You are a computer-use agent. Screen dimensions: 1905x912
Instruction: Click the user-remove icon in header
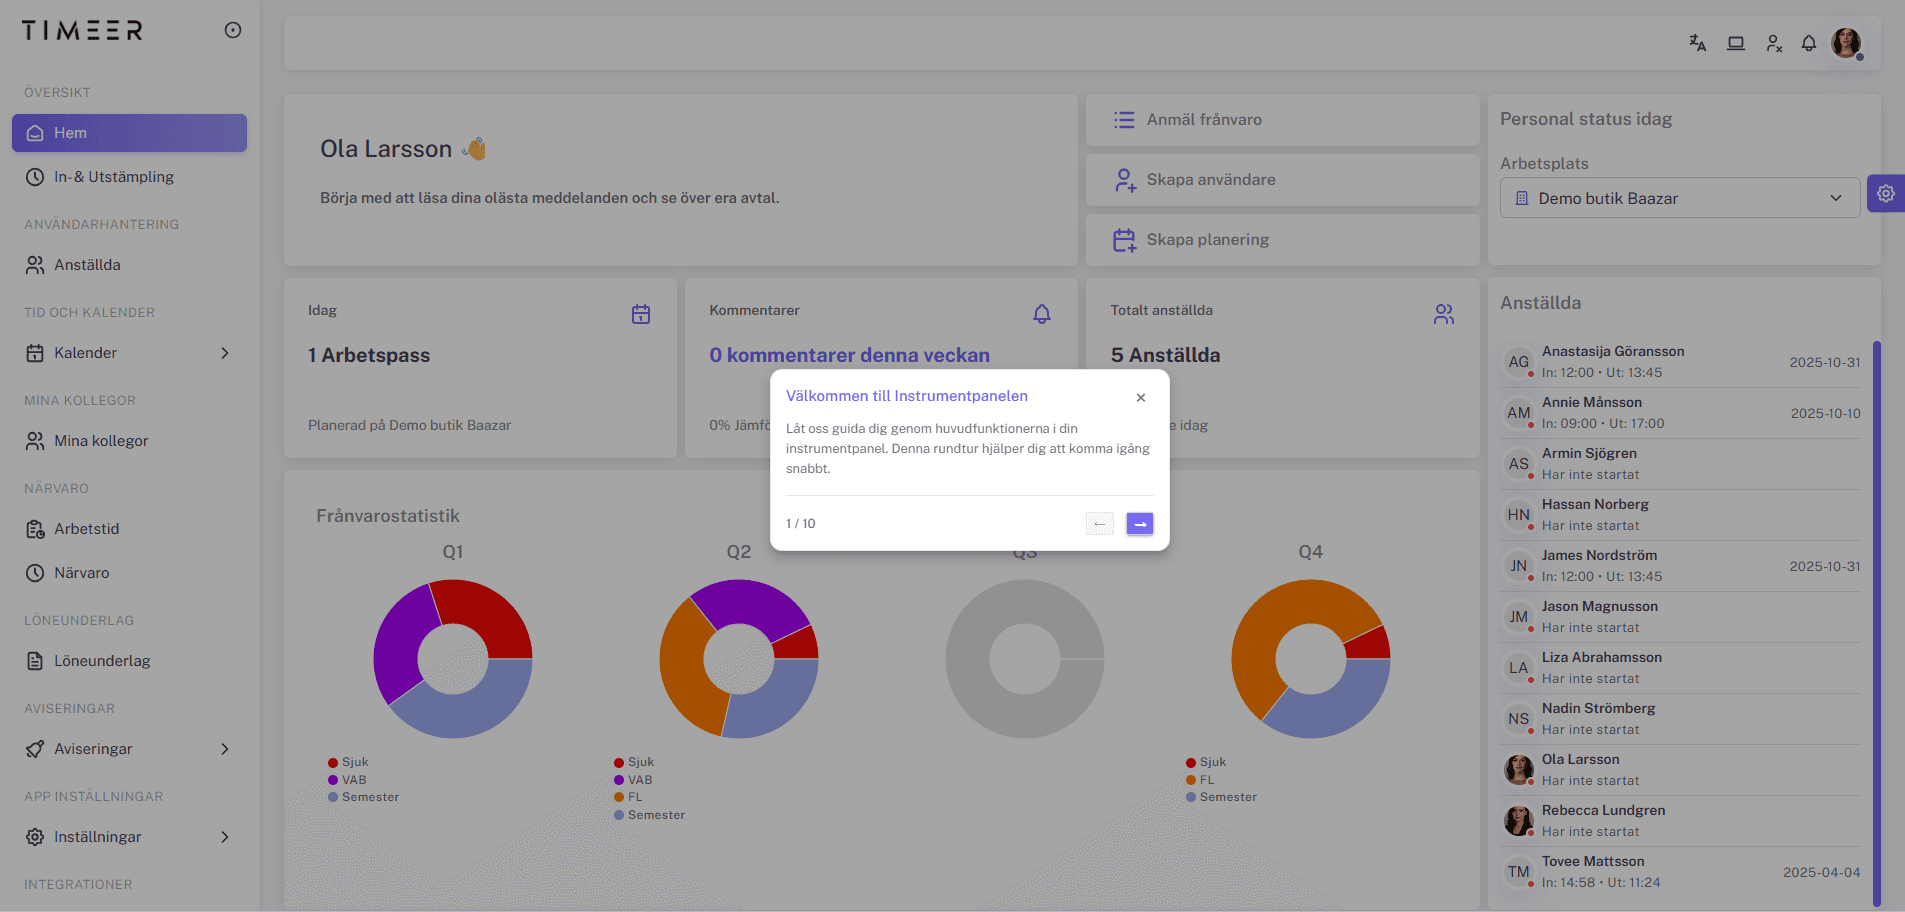pos(1774,43)
